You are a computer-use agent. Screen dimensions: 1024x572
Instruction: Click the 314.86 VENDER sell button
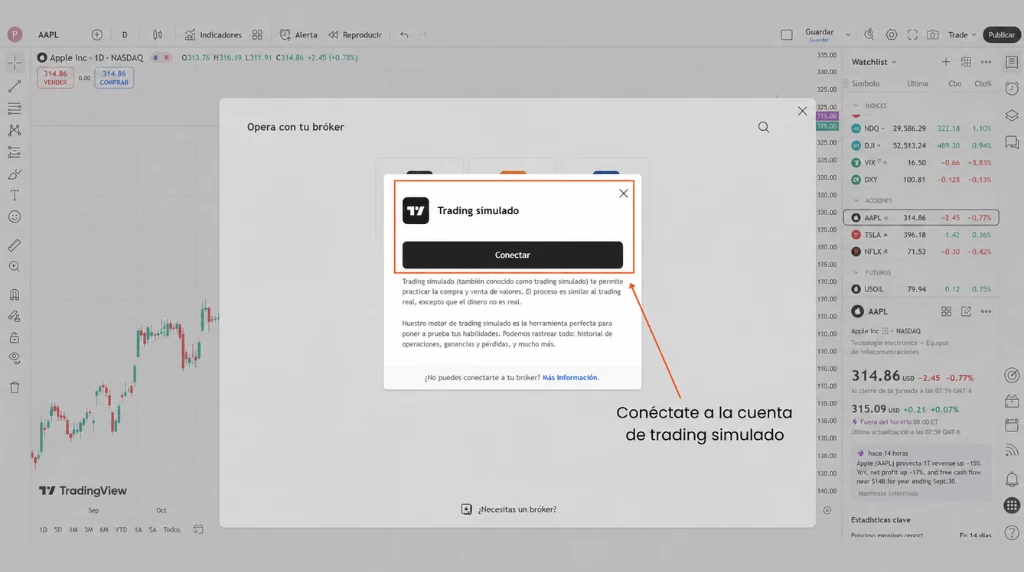click(56, 78)
